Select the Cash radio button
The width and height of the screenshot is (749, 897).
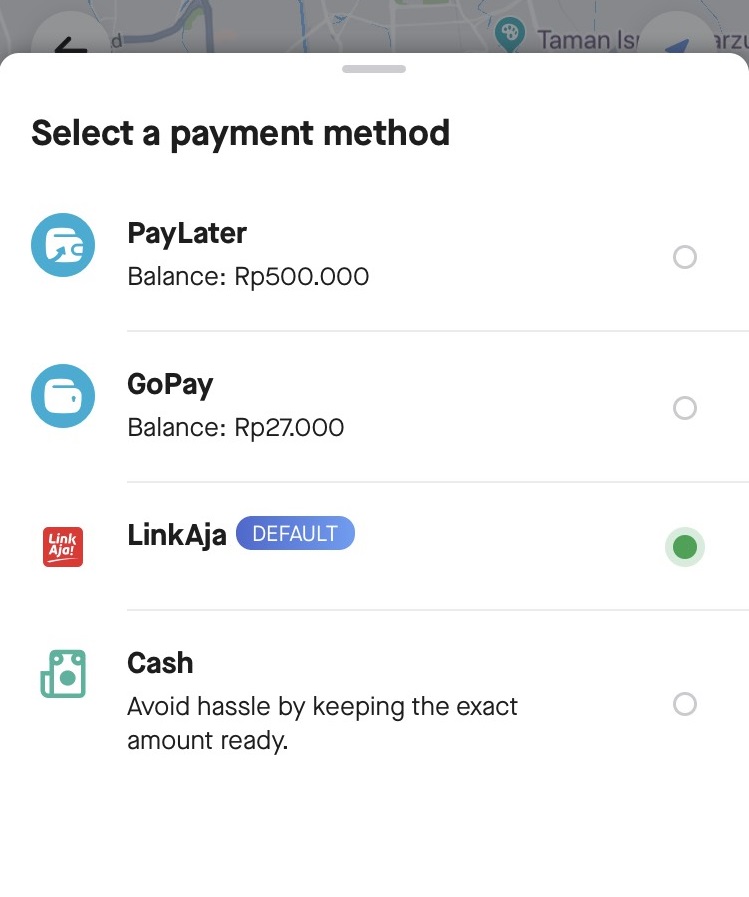685,704
